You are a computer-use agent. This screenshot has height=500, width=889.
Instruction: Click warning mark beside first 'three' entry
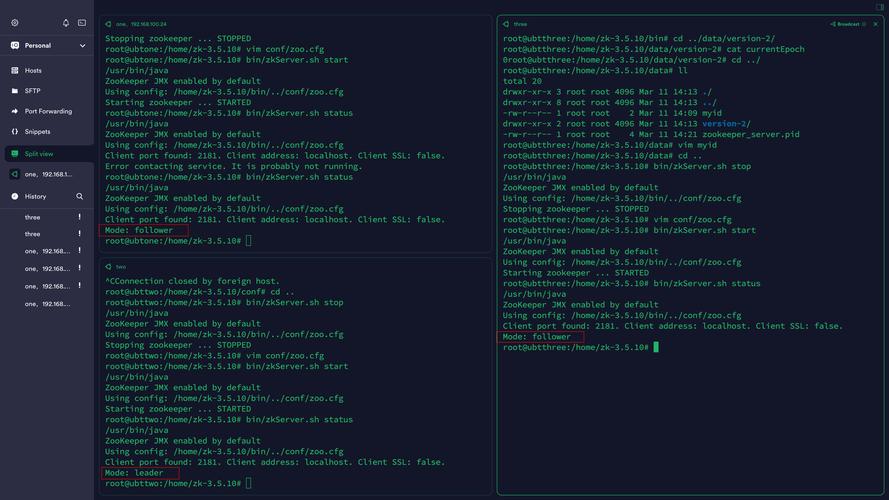[x=80, y=217]
